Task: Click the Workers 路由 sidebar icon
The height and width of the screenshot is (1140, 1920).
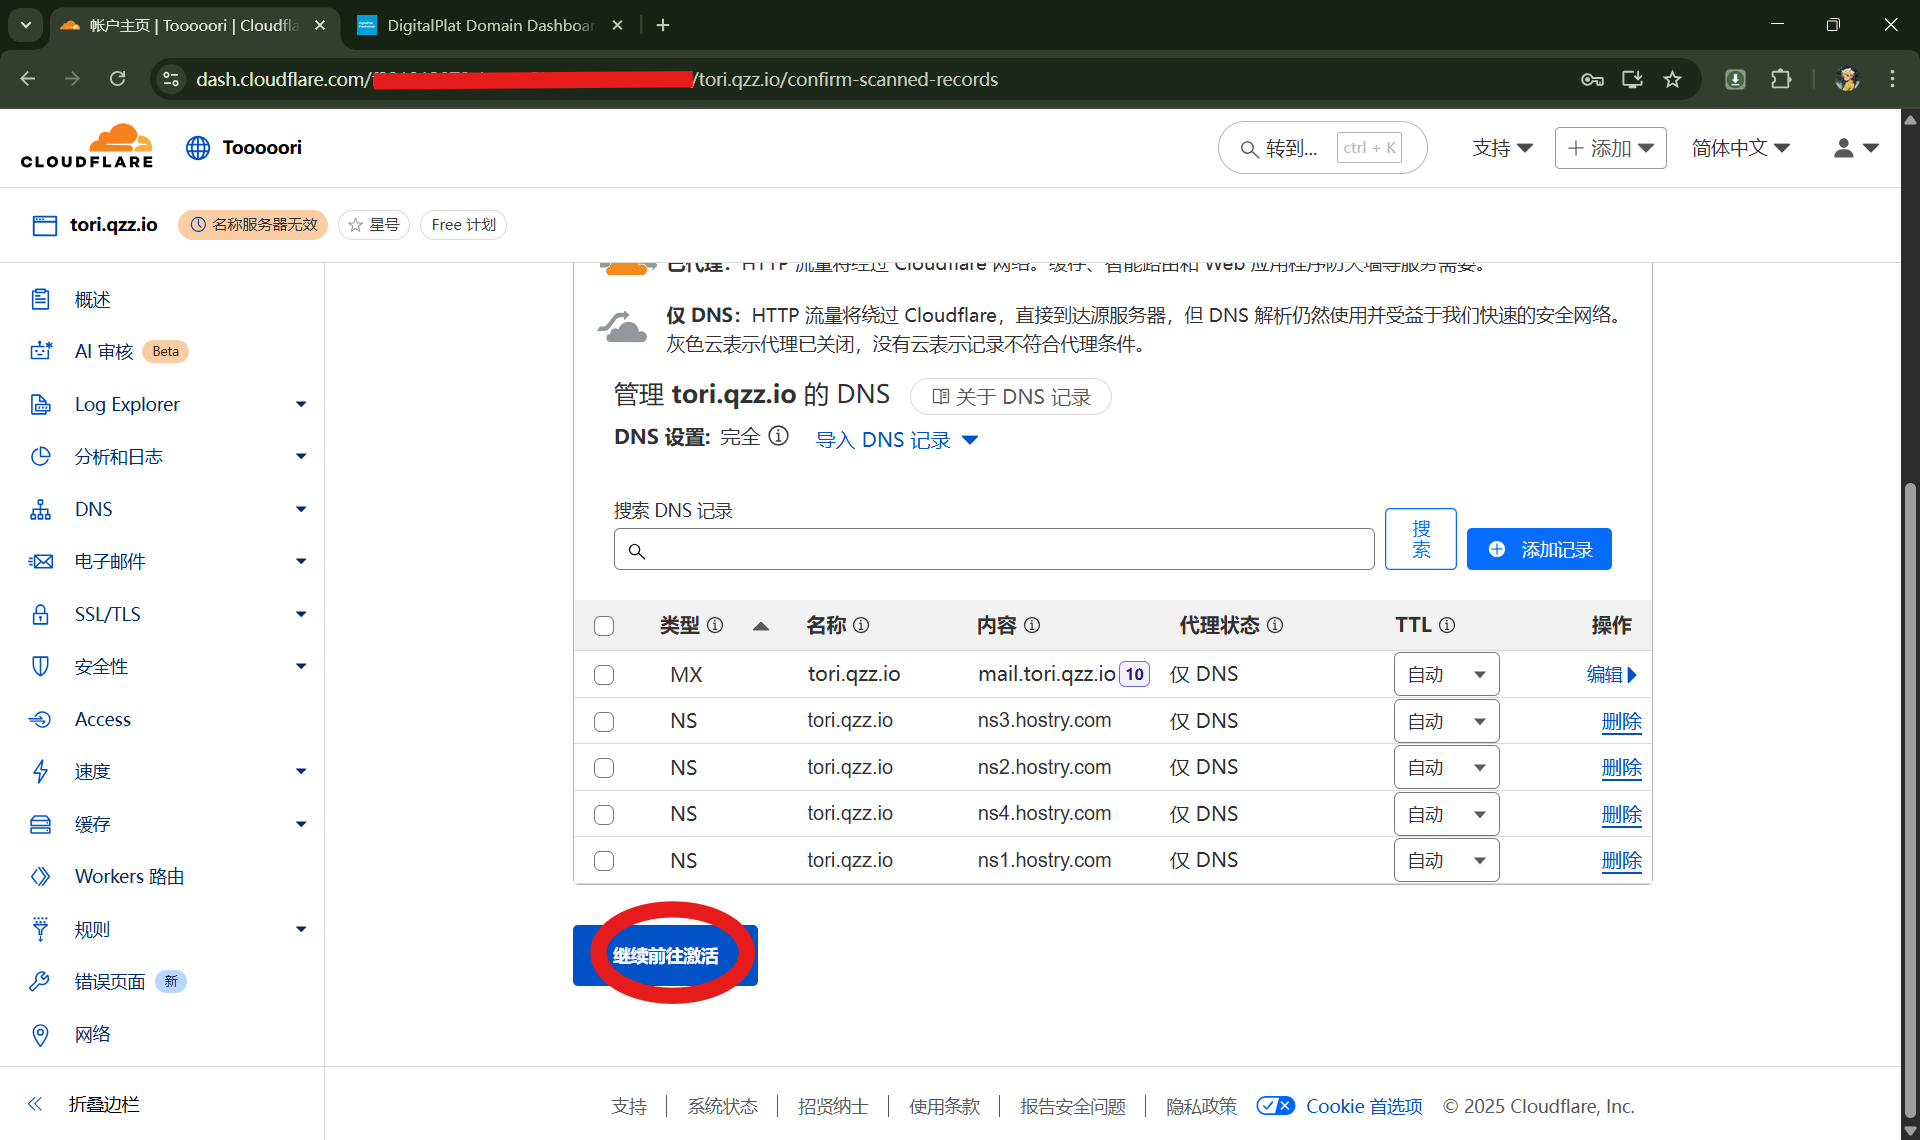Action: click(40, 877)
